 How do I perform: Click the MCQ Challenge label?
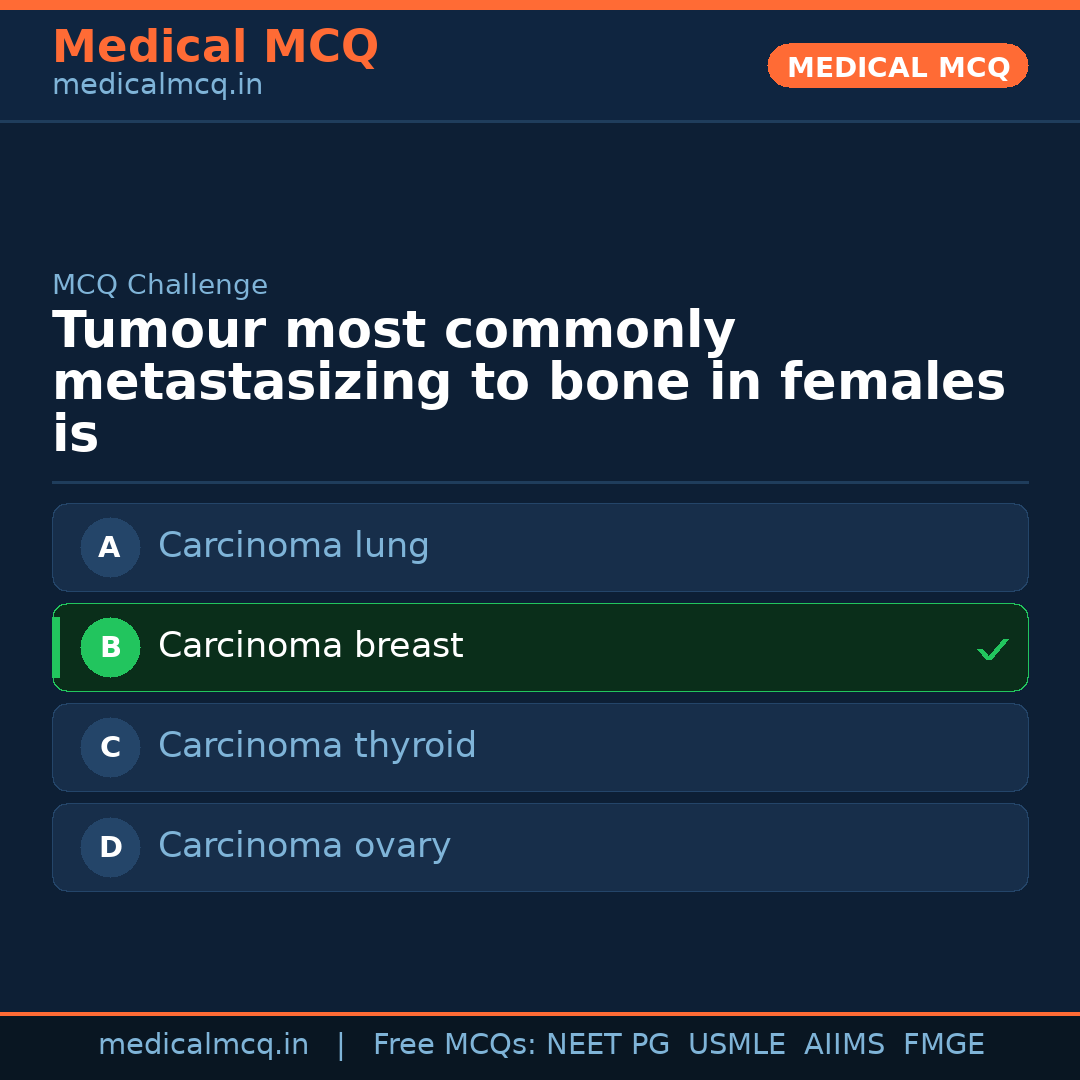160,286
